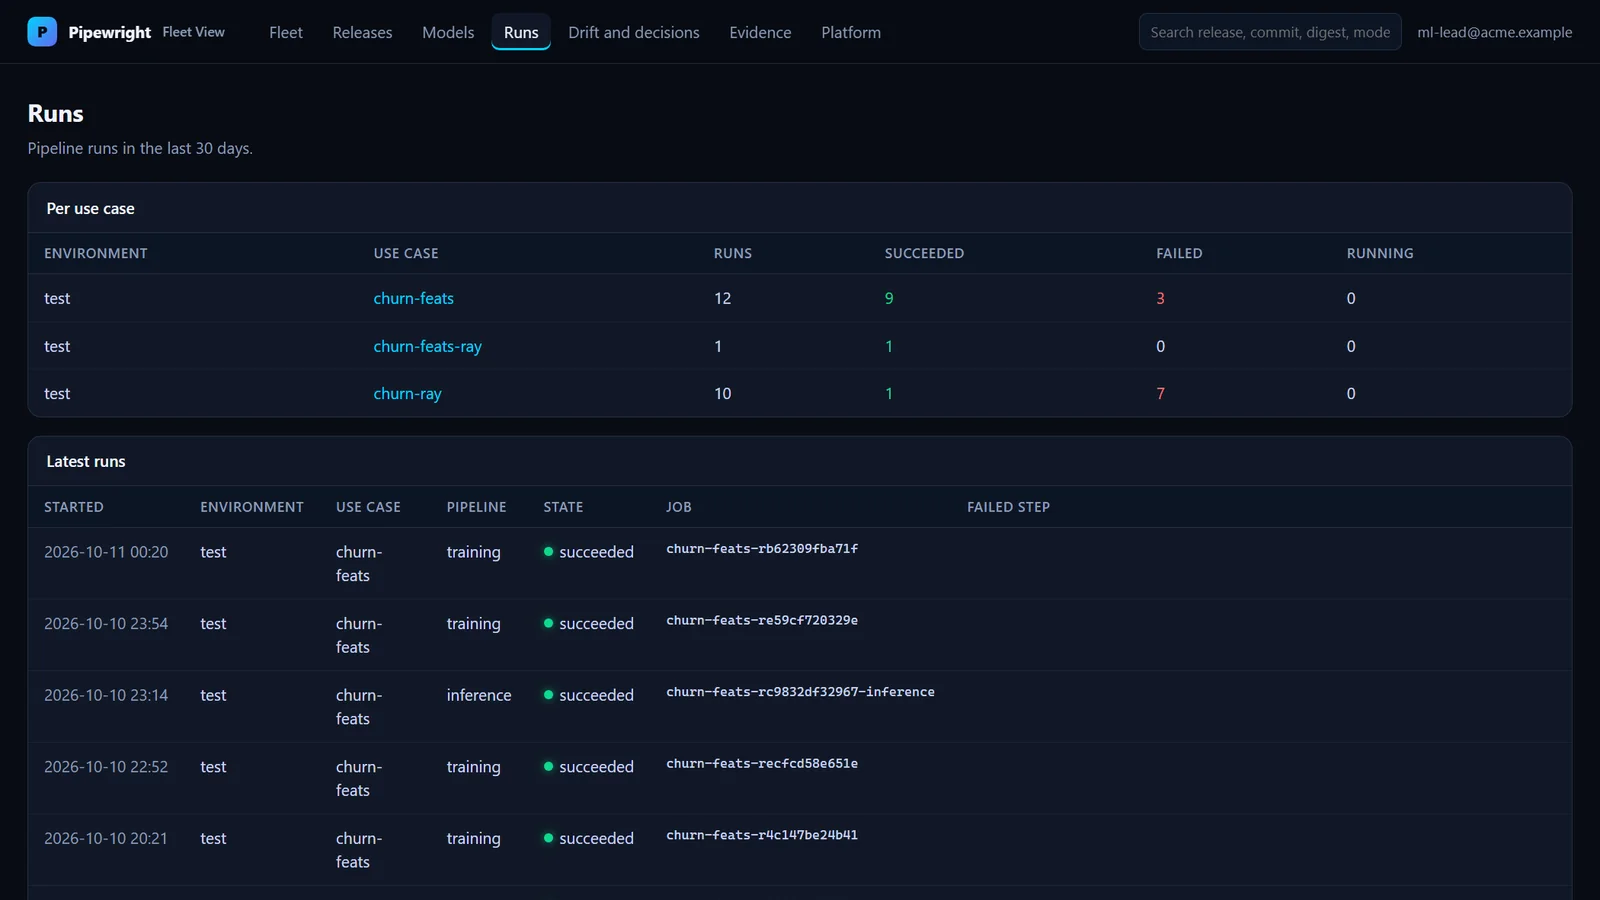Click the FAILED STEP column header
Screen dimensions: 1600x900
coord(1008,507)
